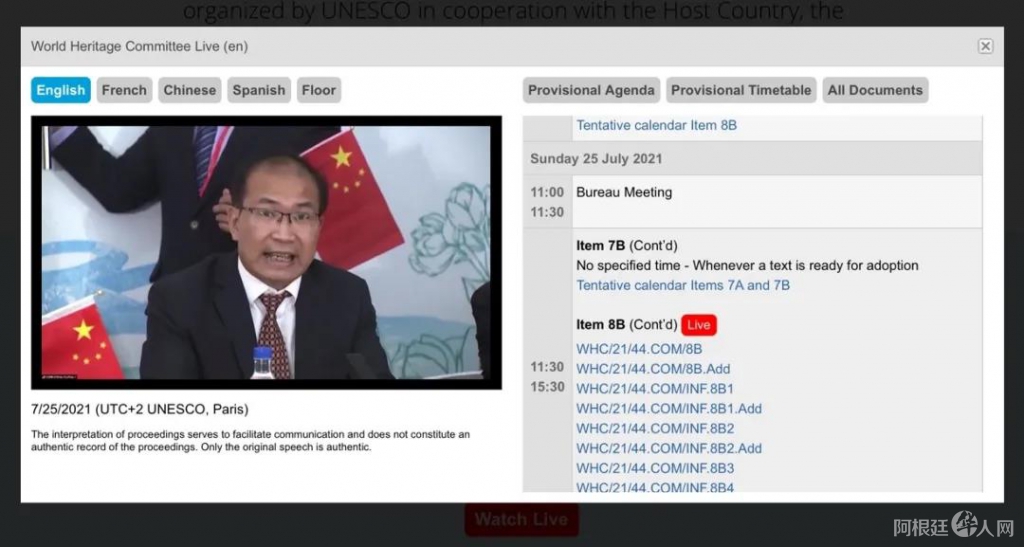Image resolution: width=1024 pixels, height=547 pixels.
Task: Select the English audio language tab
Action: (x=61, y=90)
